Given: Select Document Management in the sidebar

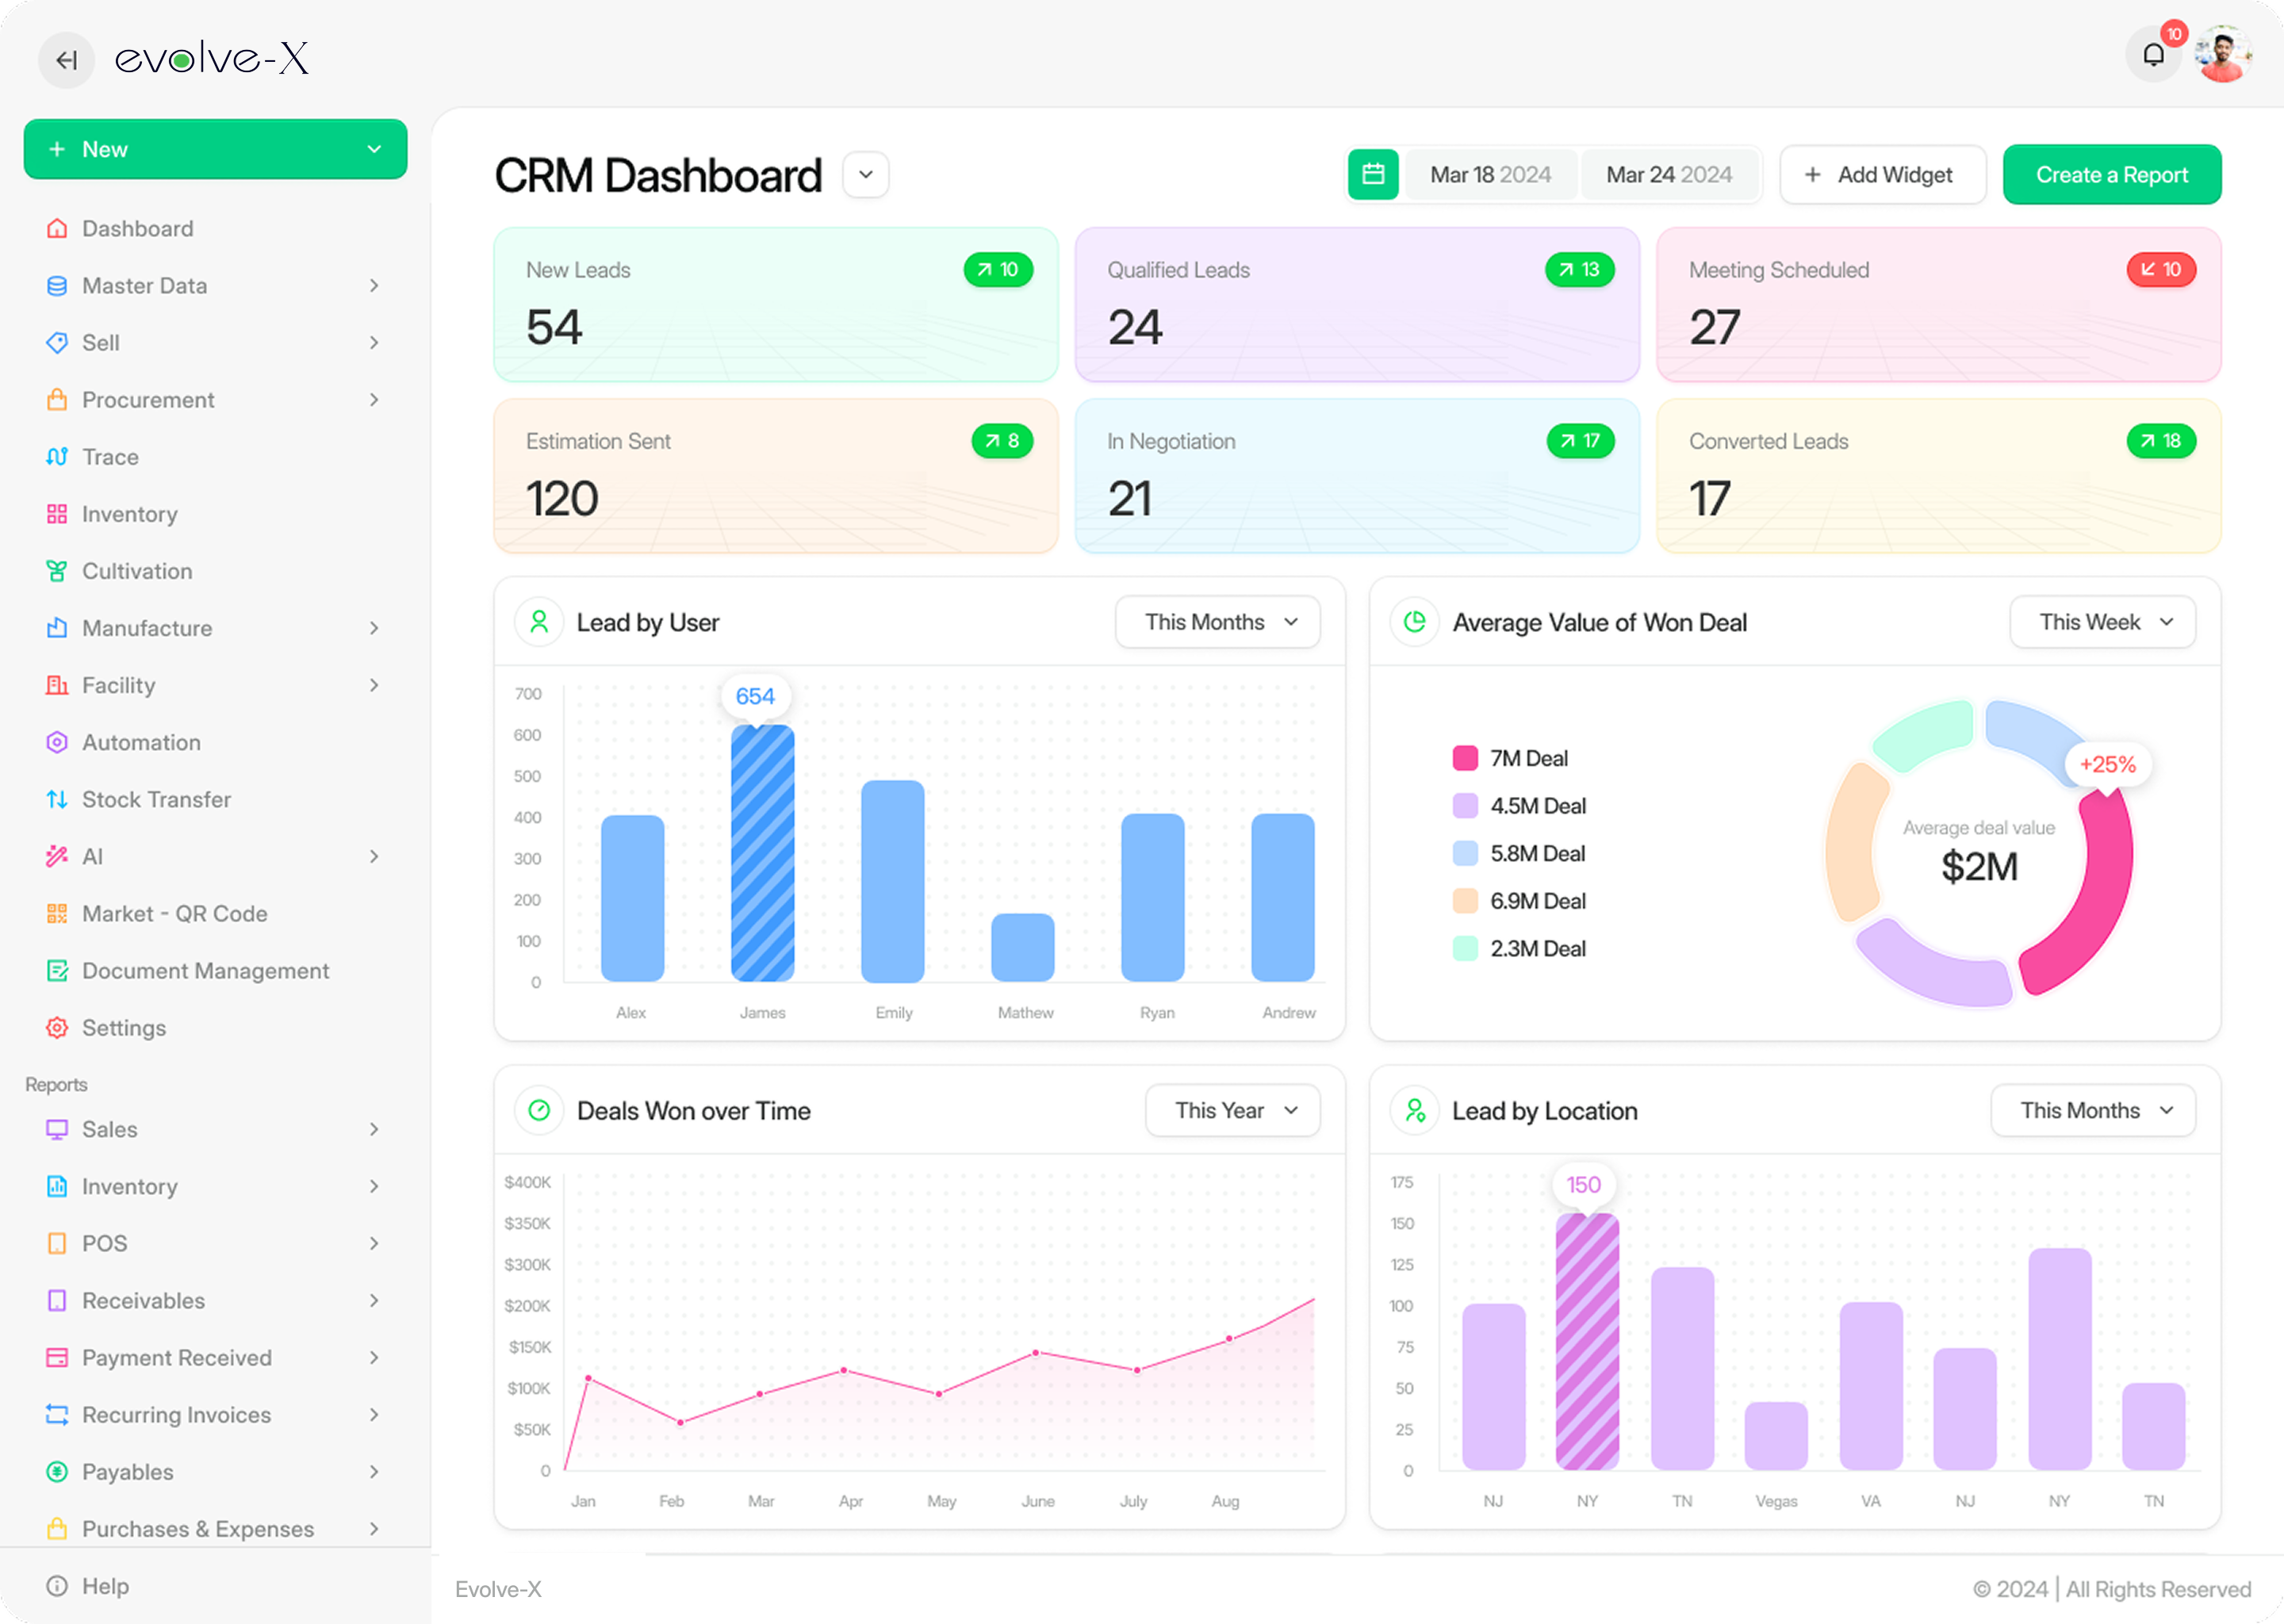Looking at the screenshot, I should click(x=205, y=971).
